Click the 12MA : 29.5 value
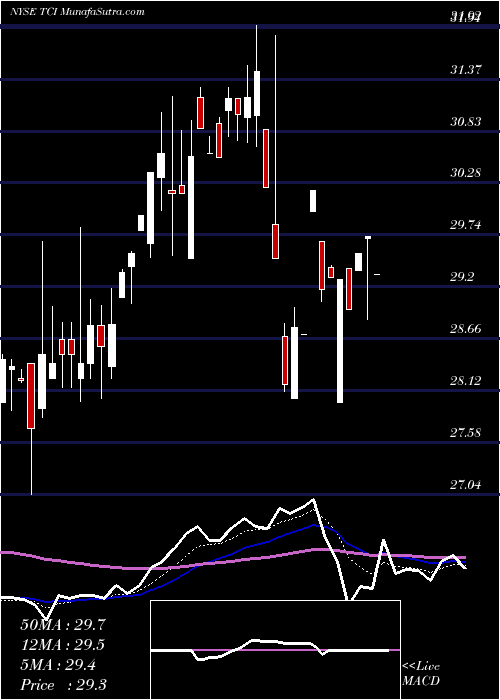The width and height of the screenshot is (500, 700). coord(63,645)
